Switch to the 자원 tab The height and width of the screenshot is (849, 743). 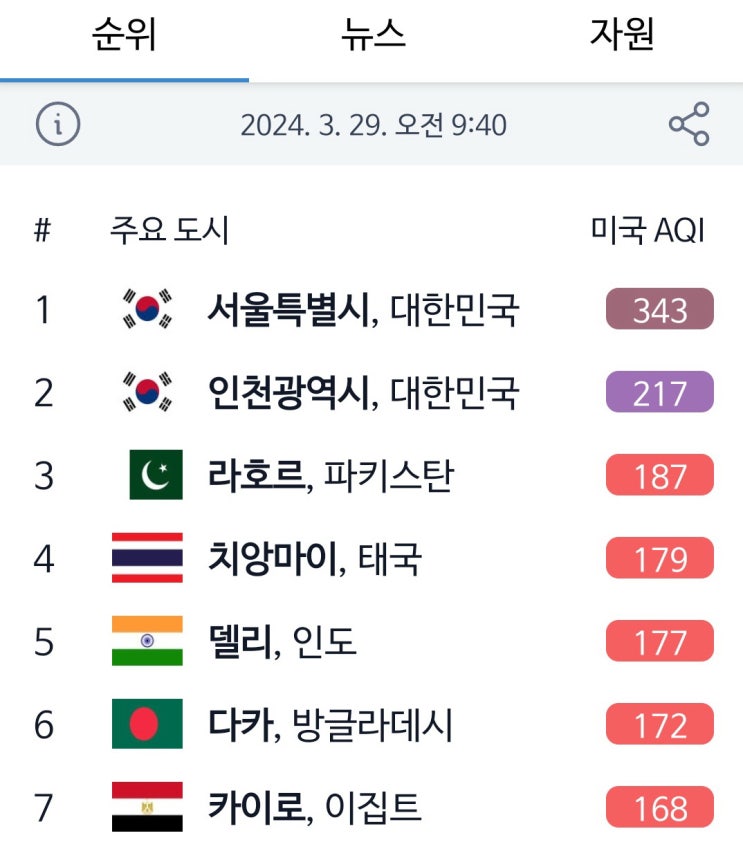[621, 36]
